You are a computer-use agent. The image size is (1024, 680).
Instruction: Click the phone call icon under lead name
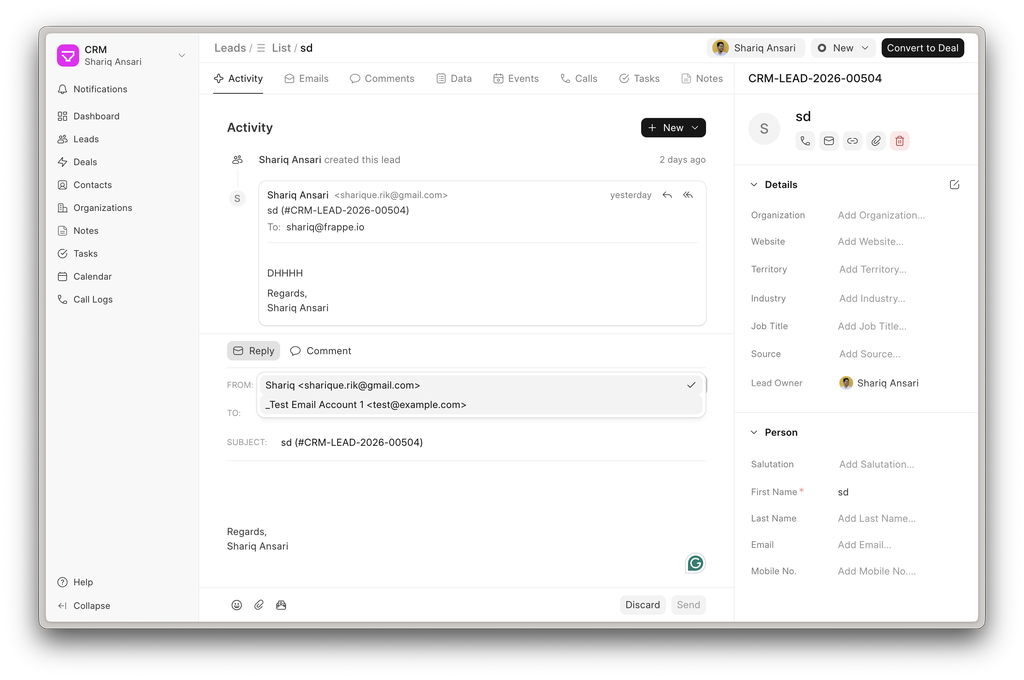click(805, 141)
